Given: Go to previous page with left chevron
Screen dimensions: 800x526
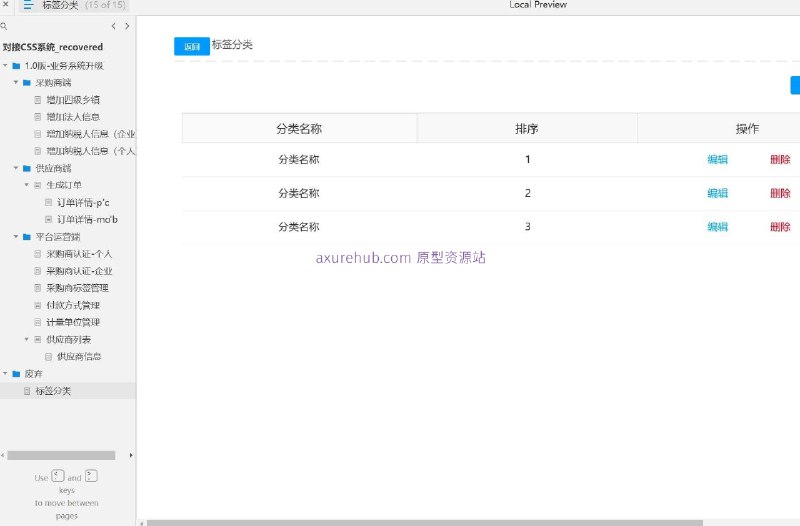Looking at the screenshot, I should (x=113, y=26).
